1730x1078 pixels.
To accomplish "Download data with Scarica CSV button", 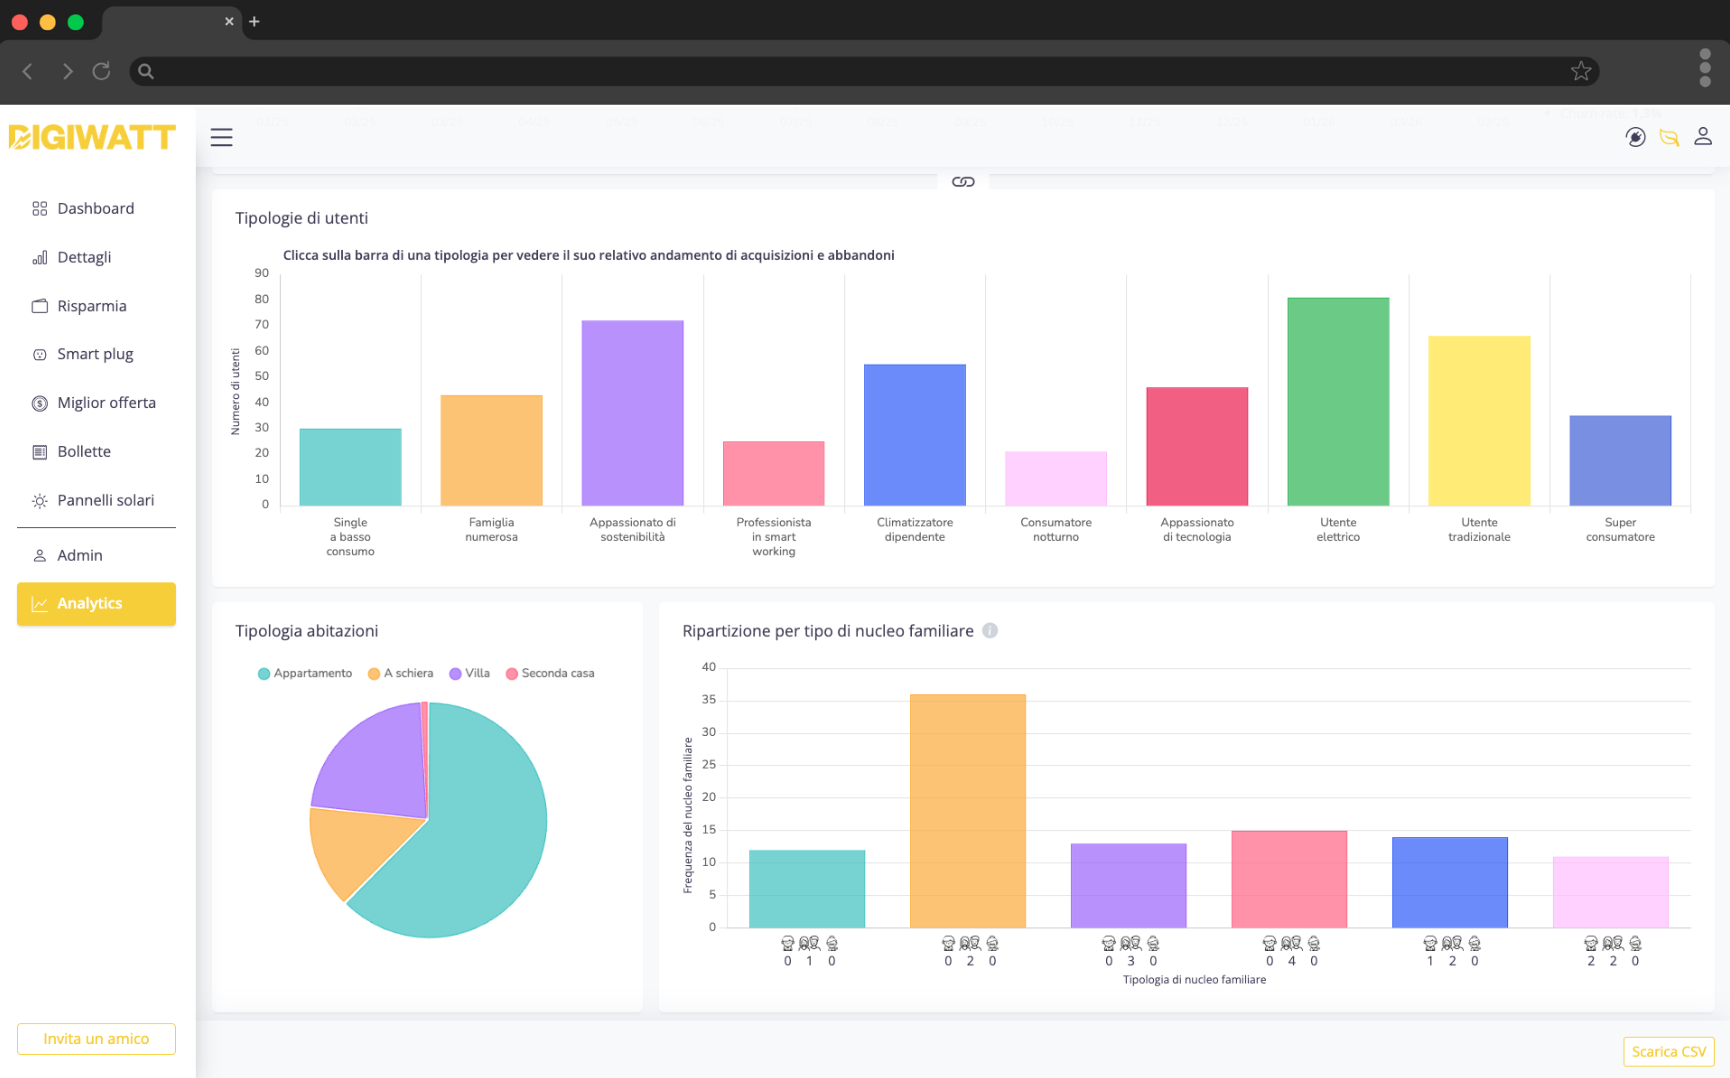I will click(x=1668, y=1052).
